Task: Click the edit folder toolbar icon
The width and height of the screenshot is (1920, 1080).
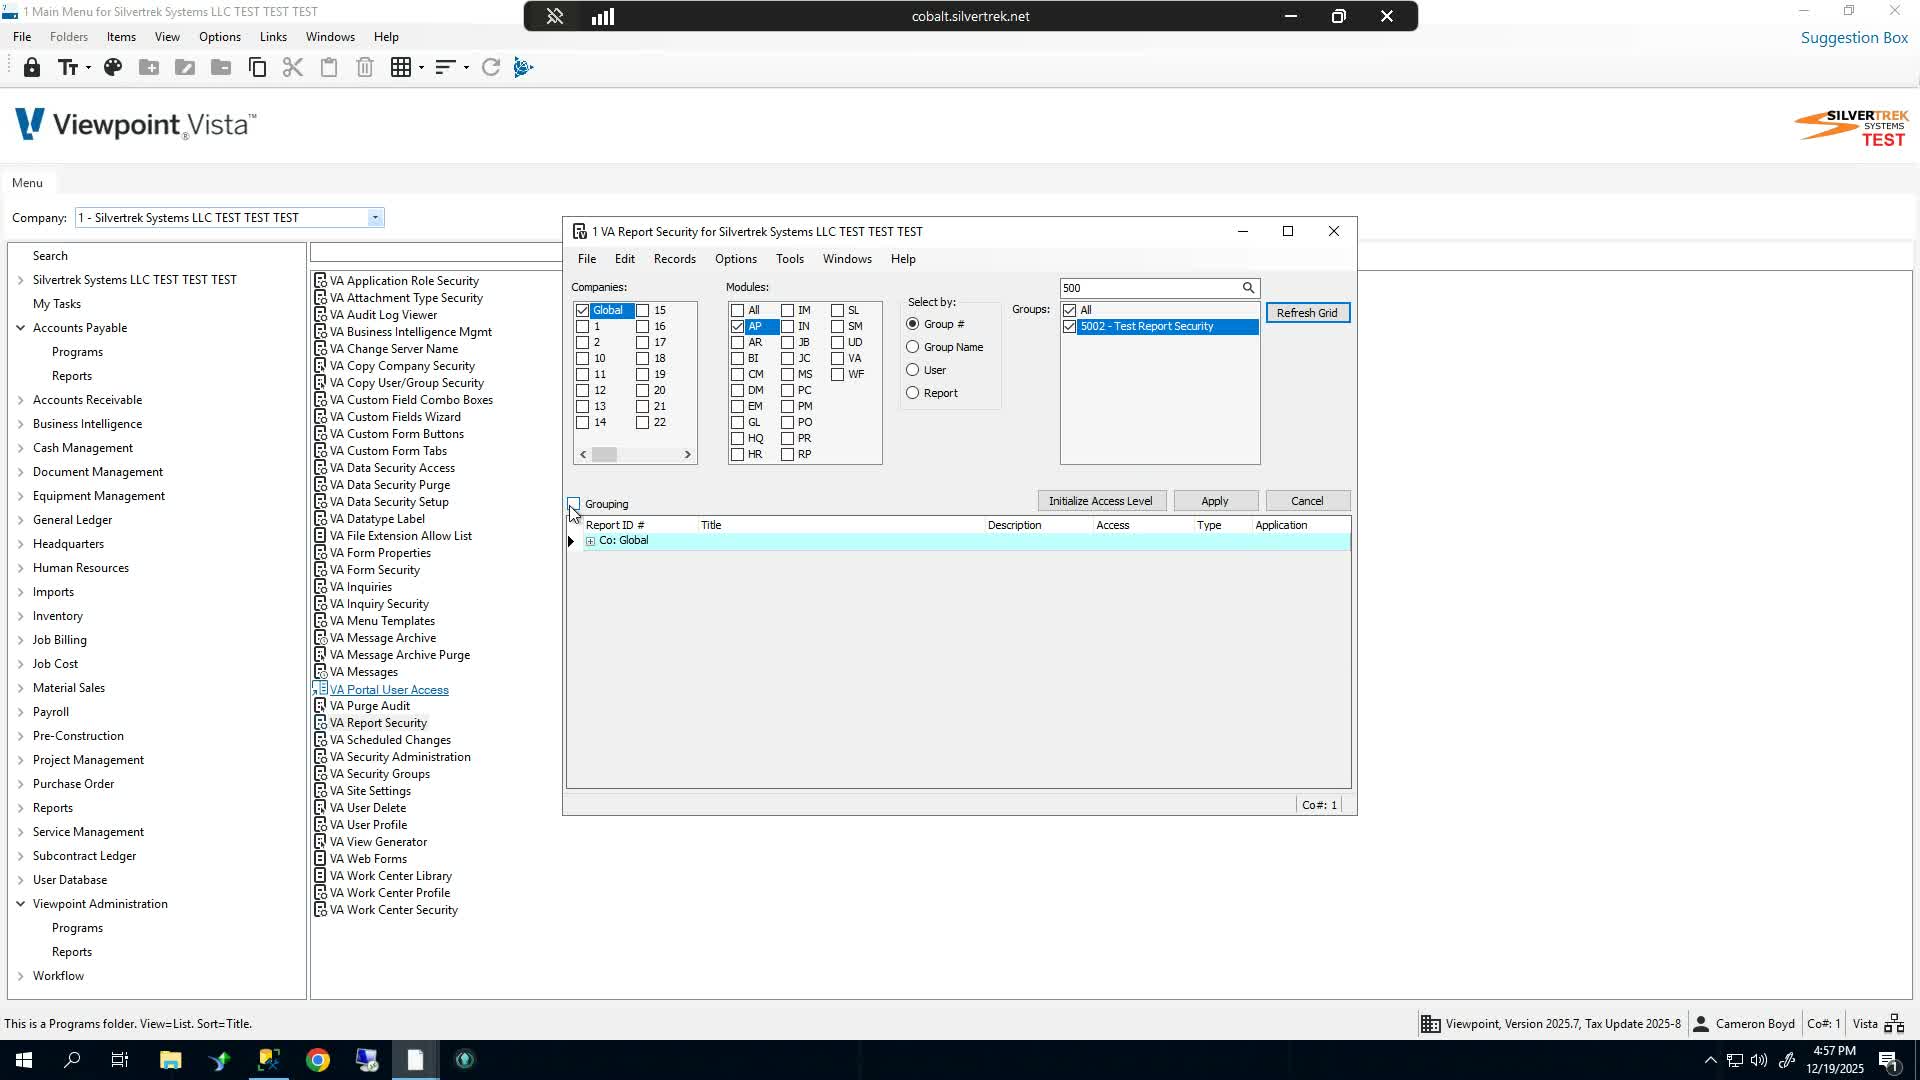Action: pyautogui.click(x=185, y=67)
